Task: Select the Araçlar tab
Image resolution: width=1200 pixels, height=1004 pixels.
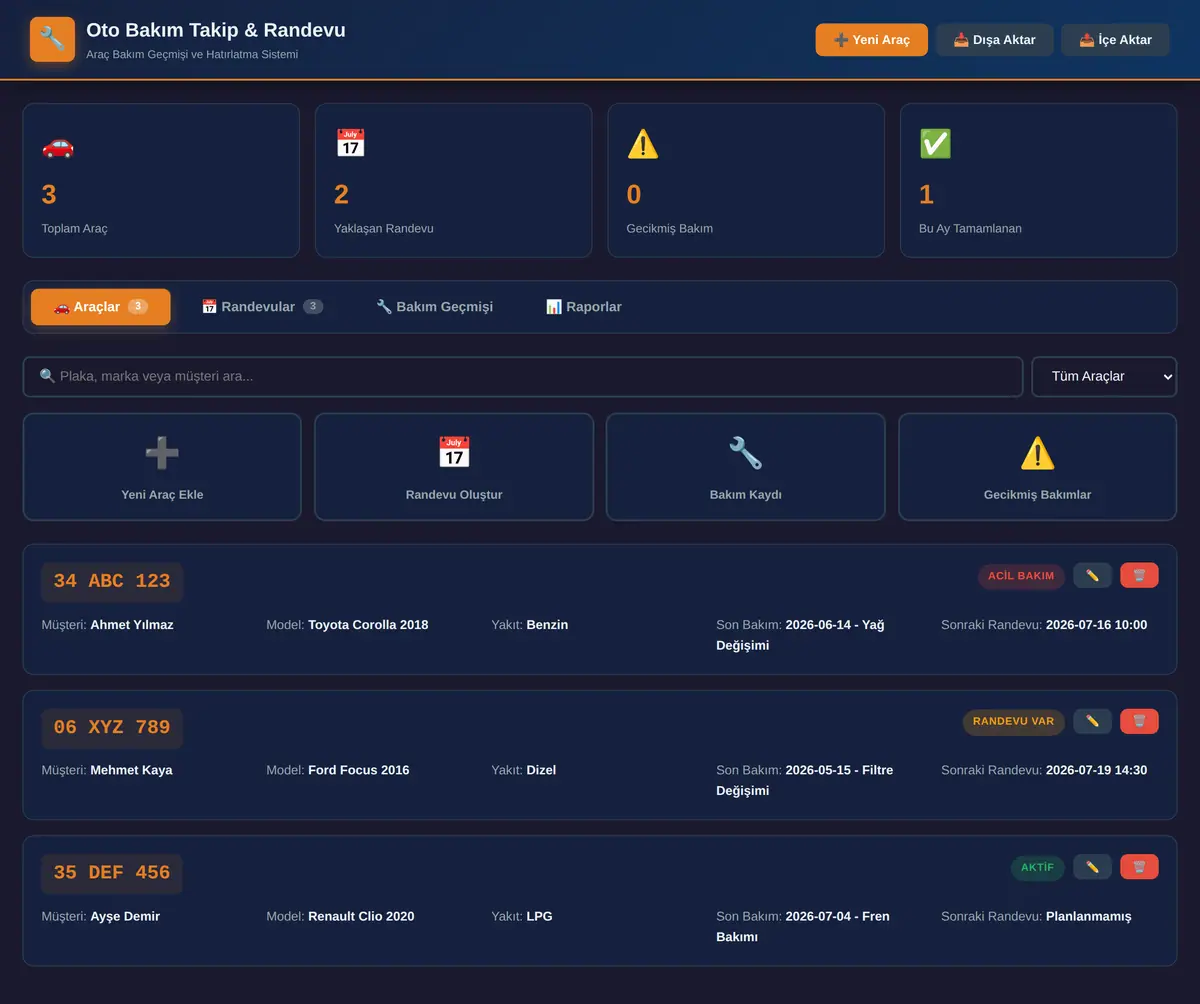Action: point(101,307)
